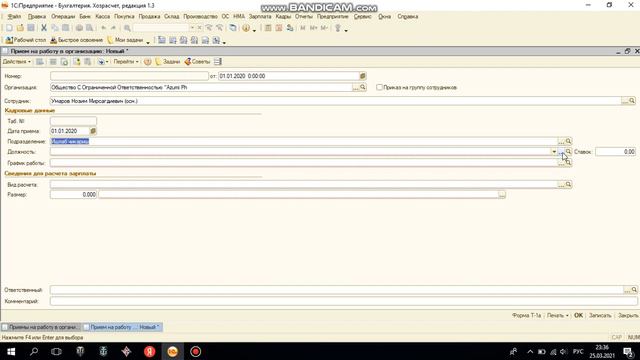
Task: Click the search binoculars icon in main toolbar
Action: pos(127,28)
